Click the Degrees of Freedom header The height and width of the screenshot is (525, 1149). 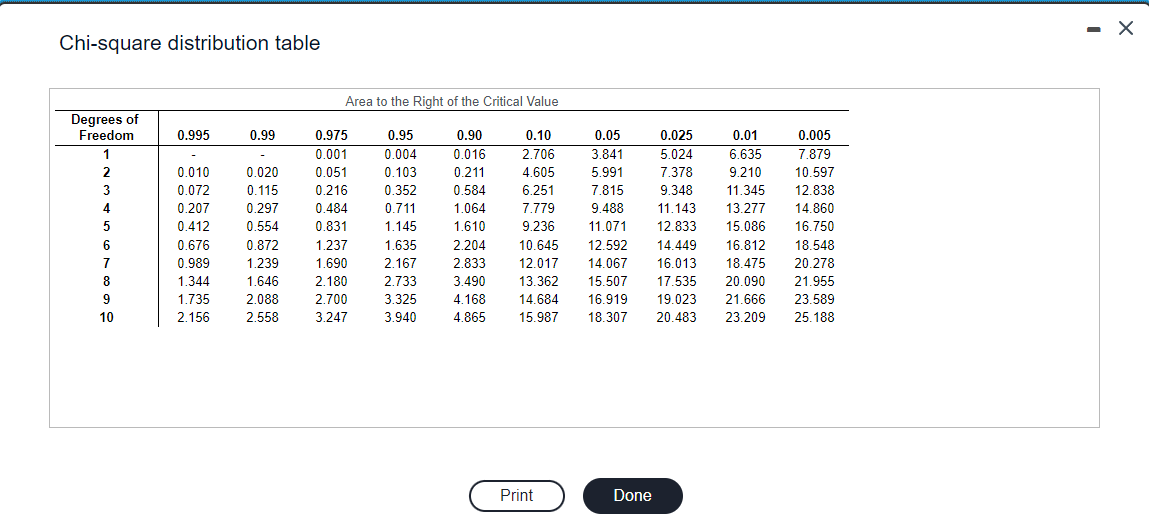coord(106,127)
